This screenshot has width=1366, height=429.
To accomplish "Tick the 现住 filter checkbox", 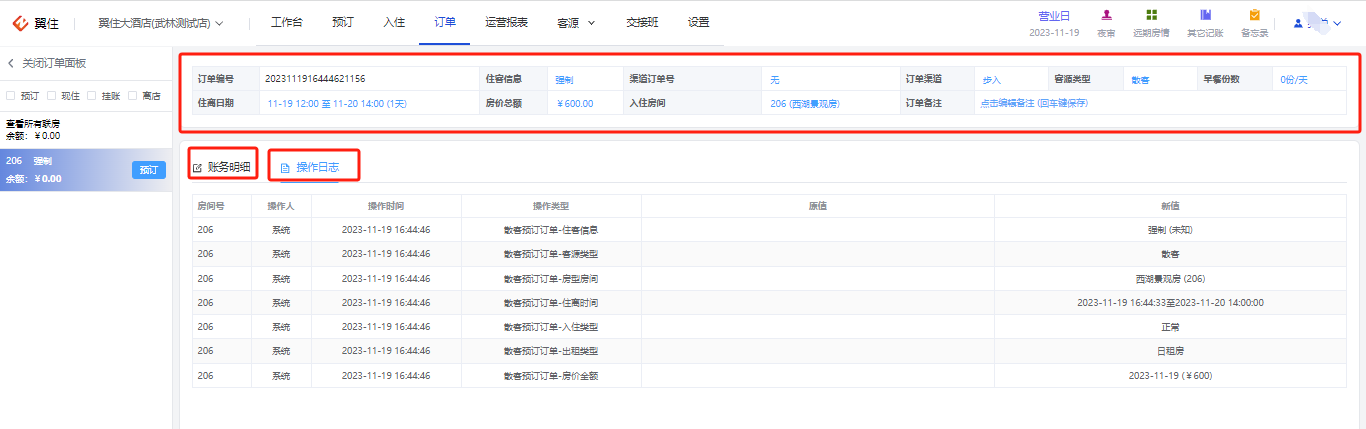I will pyautogui.click(x=52, y=96).
